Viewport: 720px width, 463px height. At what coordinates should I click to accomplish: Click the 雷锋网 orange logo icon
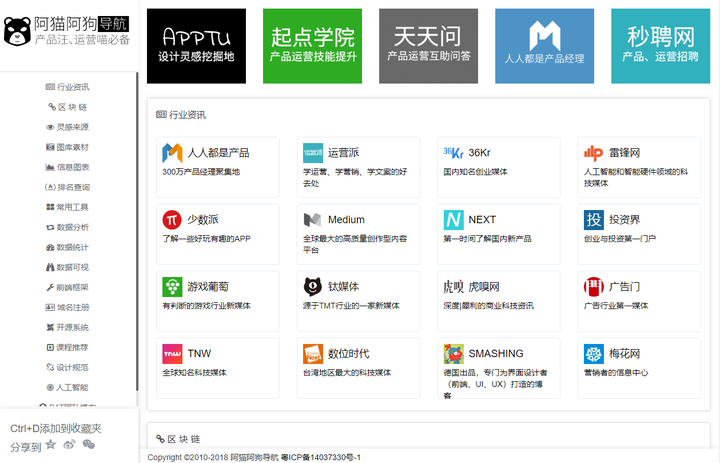[593, 153]
